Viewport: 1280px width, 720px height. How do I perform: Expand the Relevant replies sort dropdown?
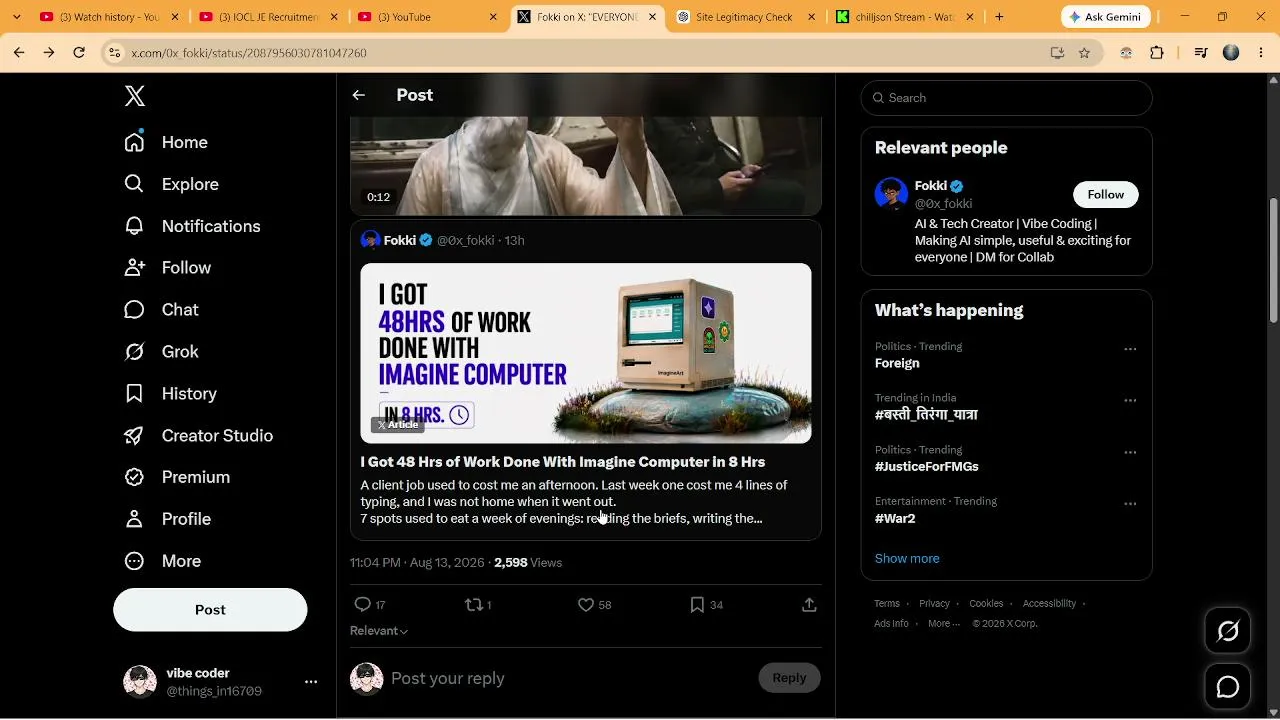click(379, 631)
